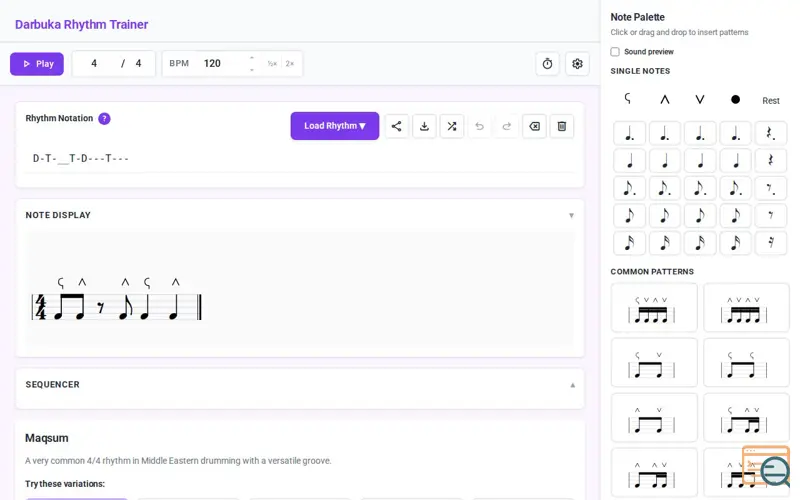Insert the Tek-Ka-Tek-Ka sixteenths pattern

pyautogui.click(x=746, y=308)
